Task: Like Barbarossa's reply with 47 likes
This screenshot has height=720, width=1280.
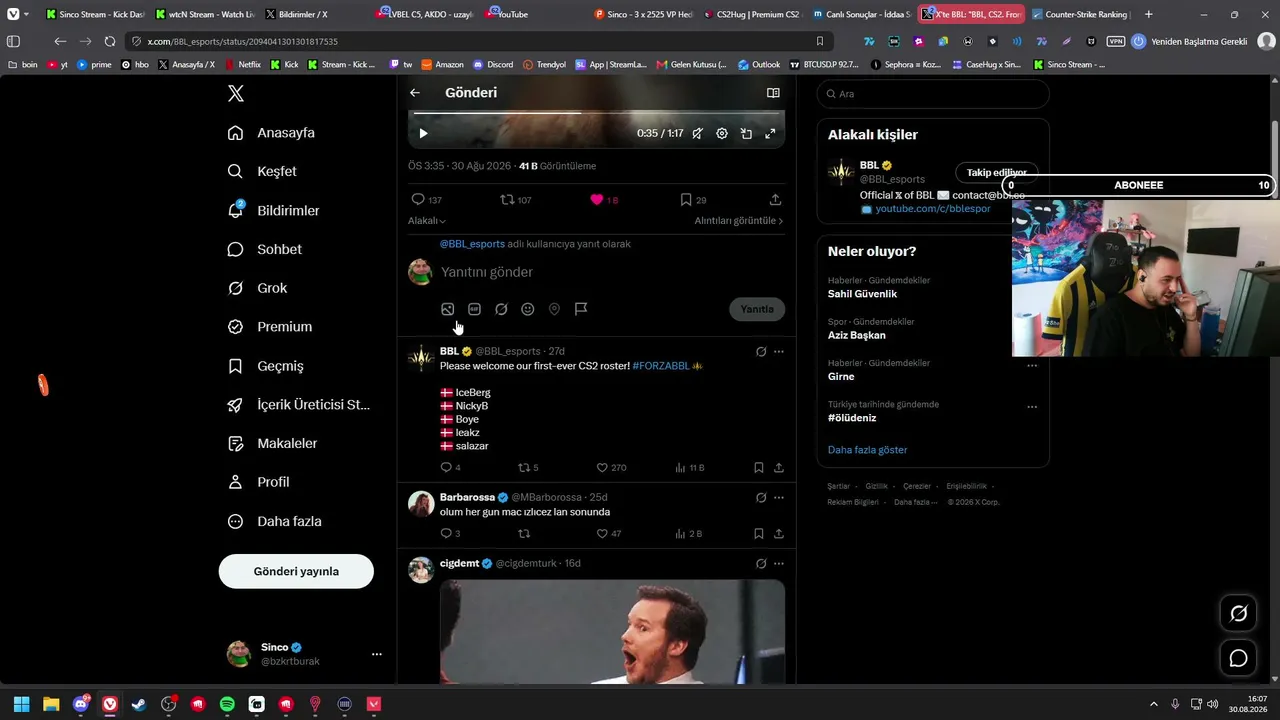Action: (609, 533)
